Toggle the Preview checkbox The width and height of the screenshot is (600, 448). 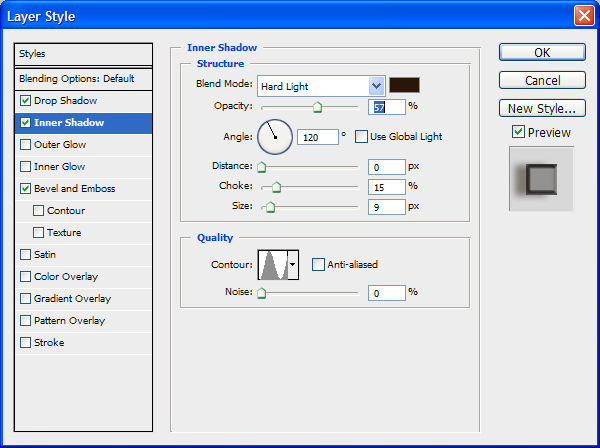tap(518, 132)
